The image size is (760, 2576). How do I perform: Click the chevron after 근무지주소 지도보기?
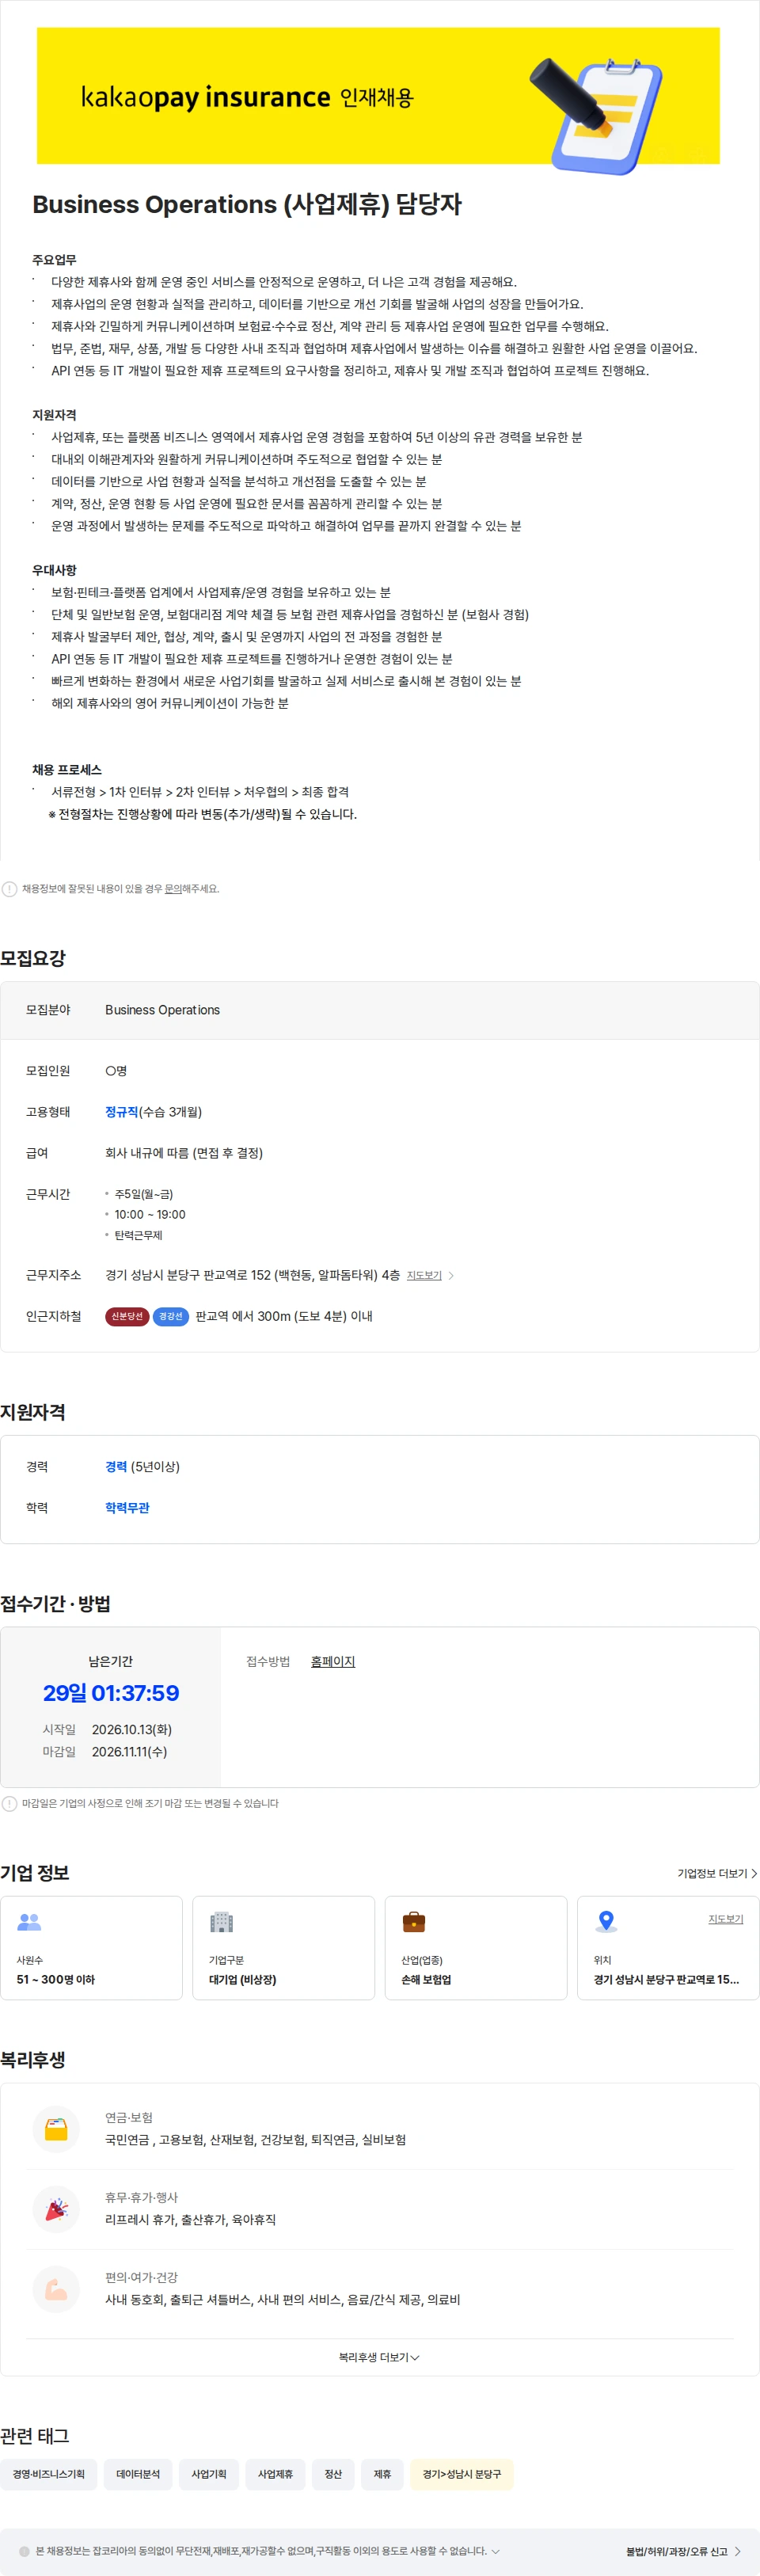[x=451, y=1276]
